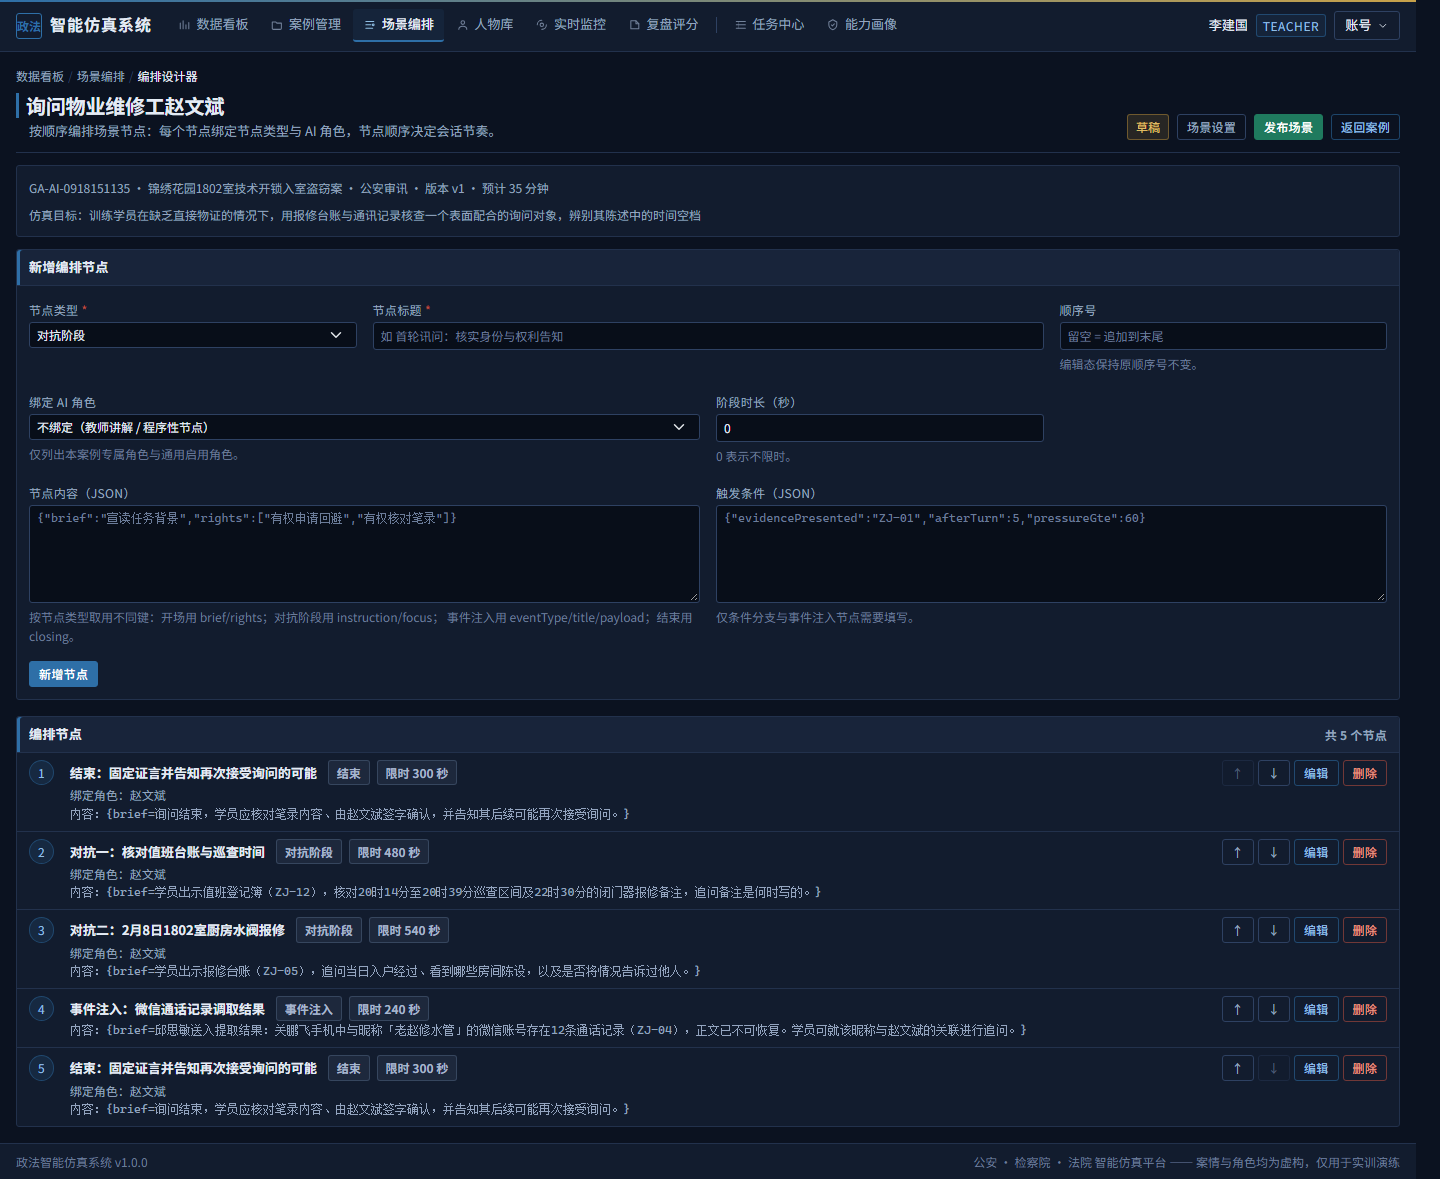Select the 场景编排 navigation tab
This screenshot has height=1179, width=1440.
point(399,24)
